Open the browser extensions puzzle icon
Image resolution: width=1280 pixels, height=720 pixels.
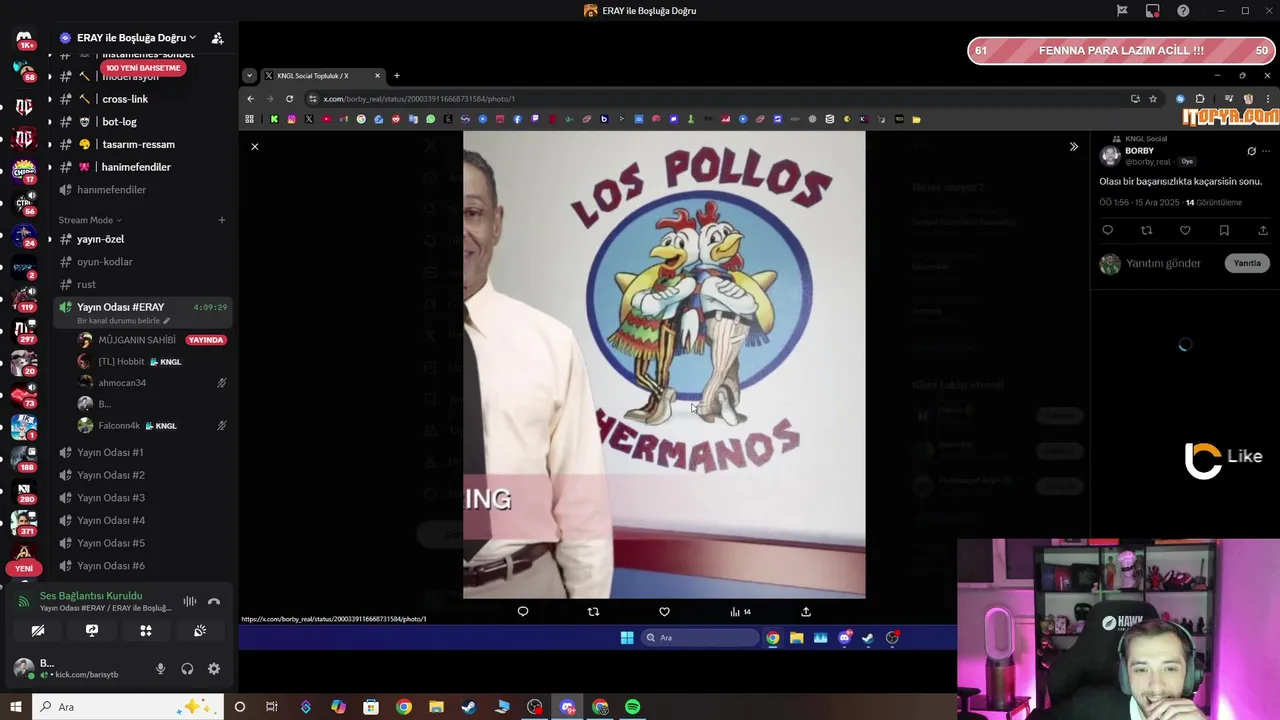click(x=1200, y=99)
